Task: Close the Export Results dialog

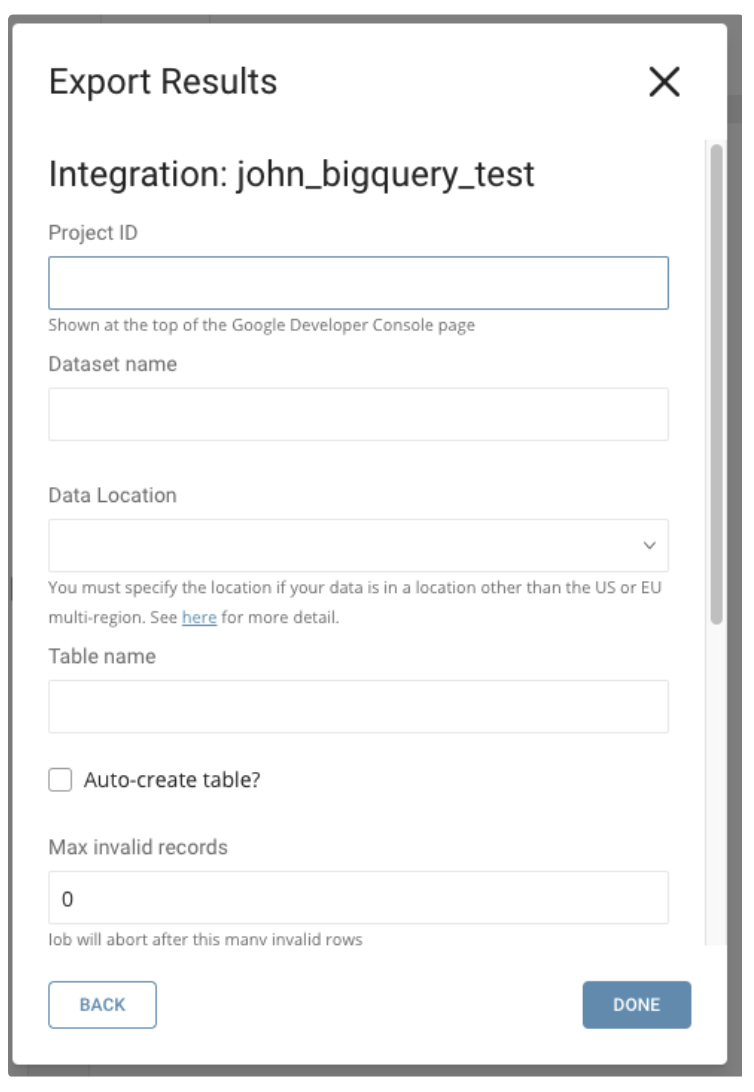Action: pos(664,83)
